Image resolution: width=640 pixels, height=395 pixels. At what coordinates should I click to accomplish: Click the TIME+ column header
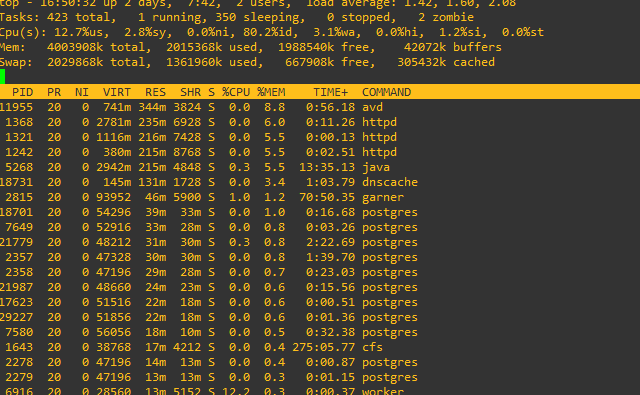[331, 92]
